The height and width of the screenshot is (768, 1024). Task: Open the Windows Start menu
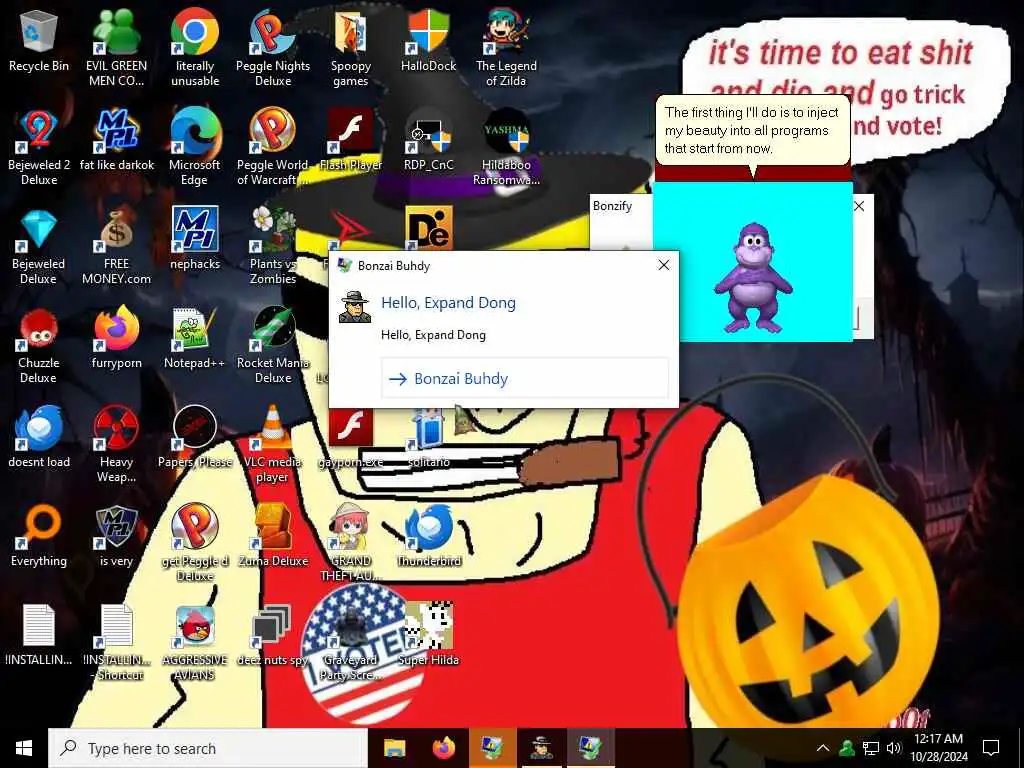coord(24,748)
